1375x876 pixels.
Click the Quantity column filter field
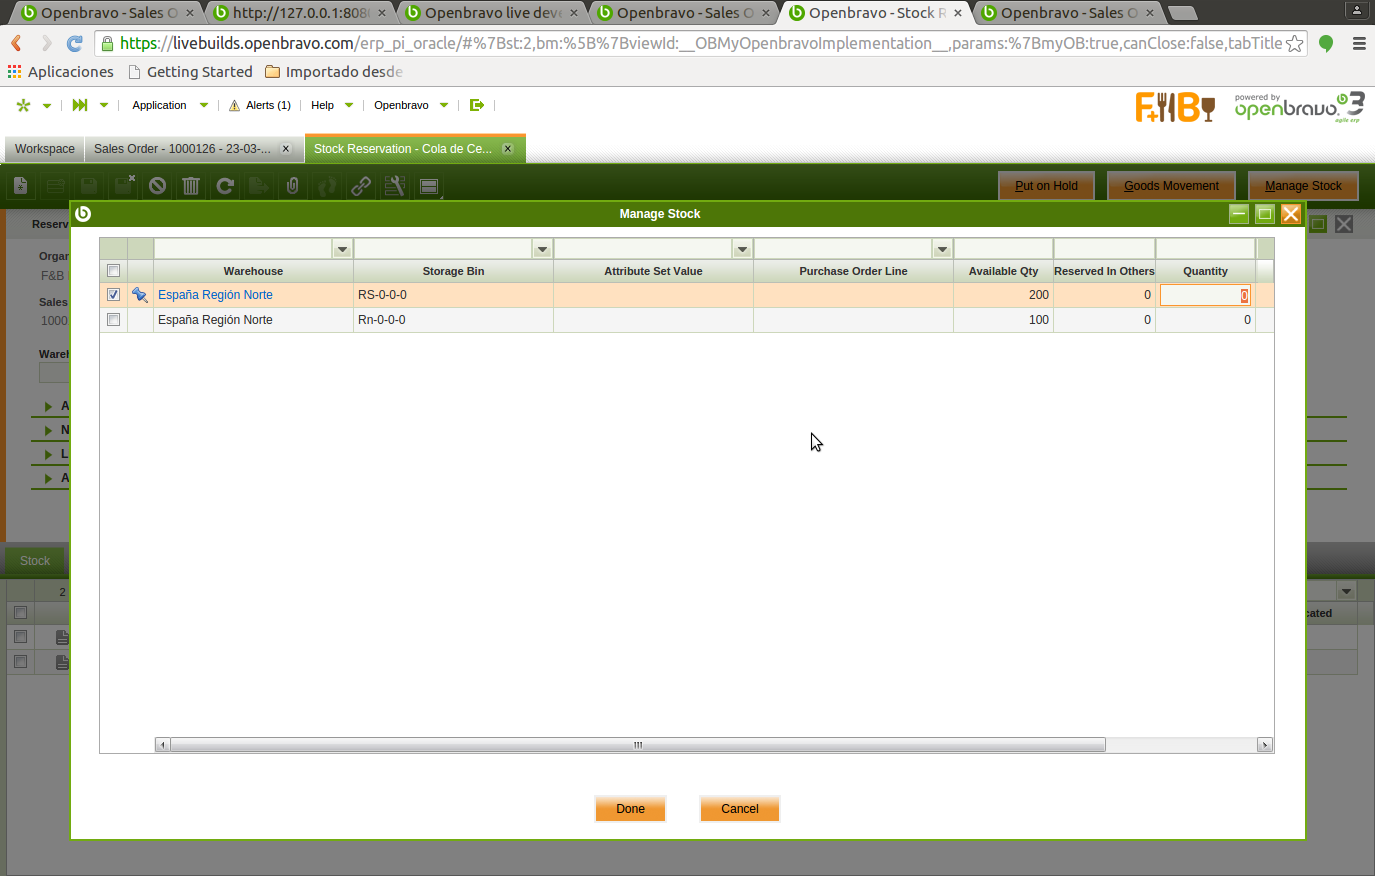(1205, 249)
